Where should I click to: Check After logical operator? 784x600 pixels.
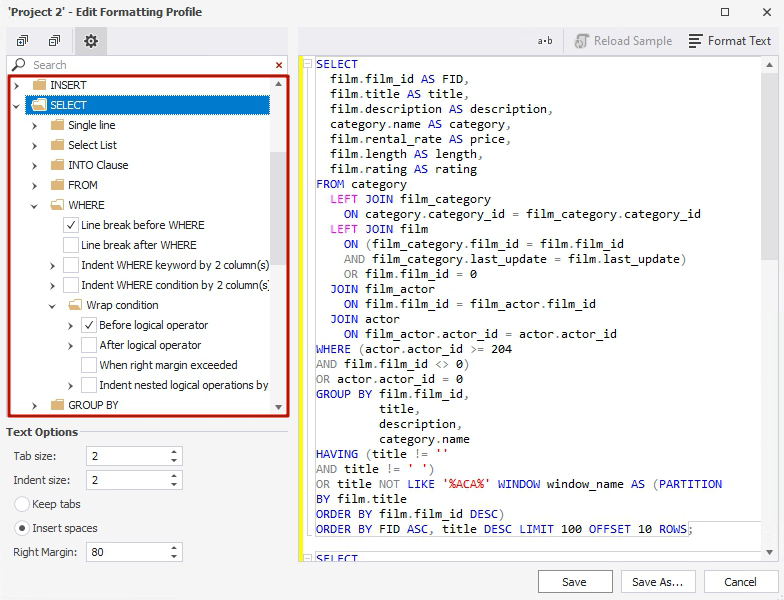pos(88,345)
